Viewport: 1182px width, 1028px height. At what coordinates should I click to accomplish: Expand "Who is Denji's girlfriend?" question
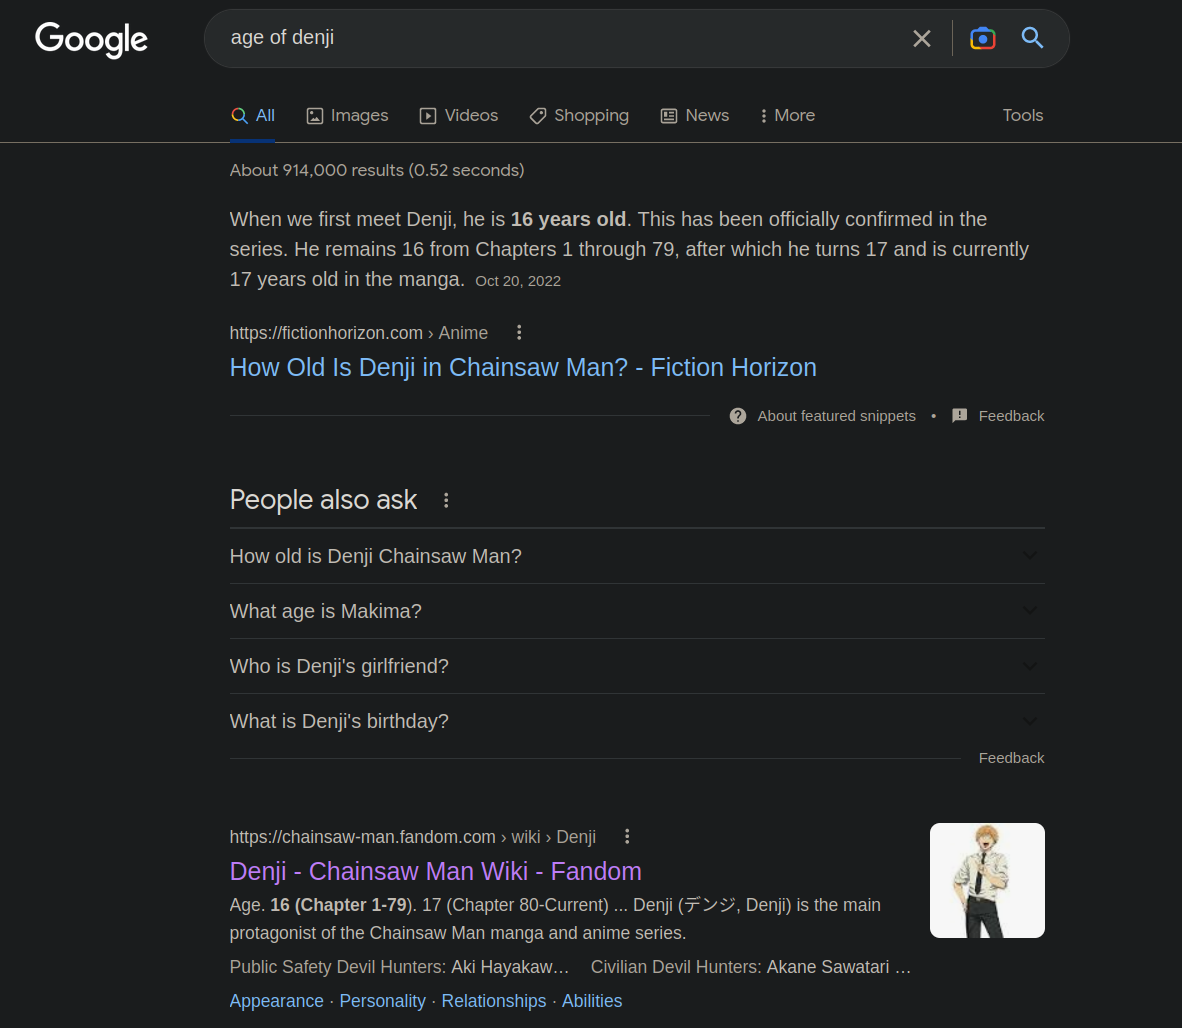point(637,666)
